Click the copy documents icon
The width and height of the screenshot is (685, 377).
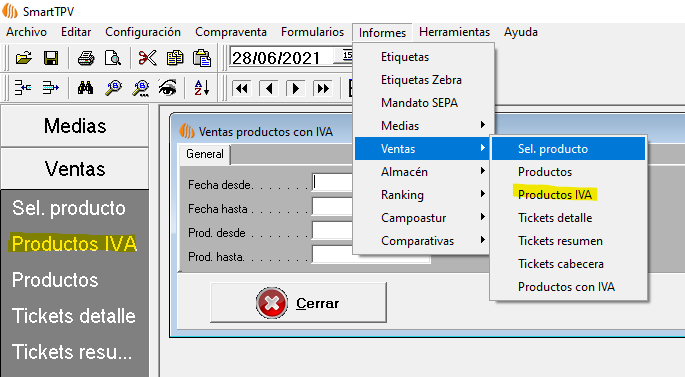pyautogui.click(x=175, y=58)
